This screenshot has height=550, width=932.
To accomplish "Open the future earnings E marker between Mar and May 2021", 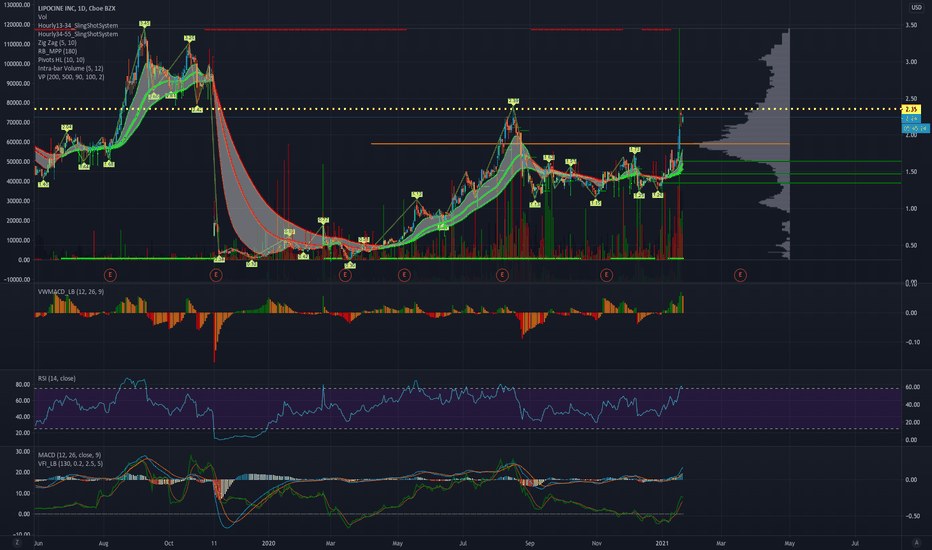I will (x=740, y=275).
